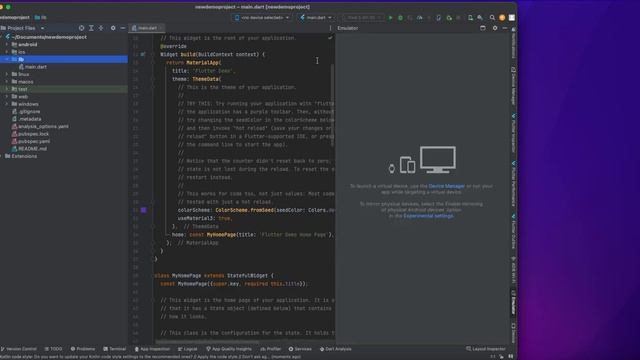Expand the test folder
The image size is (640, 360).
[x=7, y=89]
